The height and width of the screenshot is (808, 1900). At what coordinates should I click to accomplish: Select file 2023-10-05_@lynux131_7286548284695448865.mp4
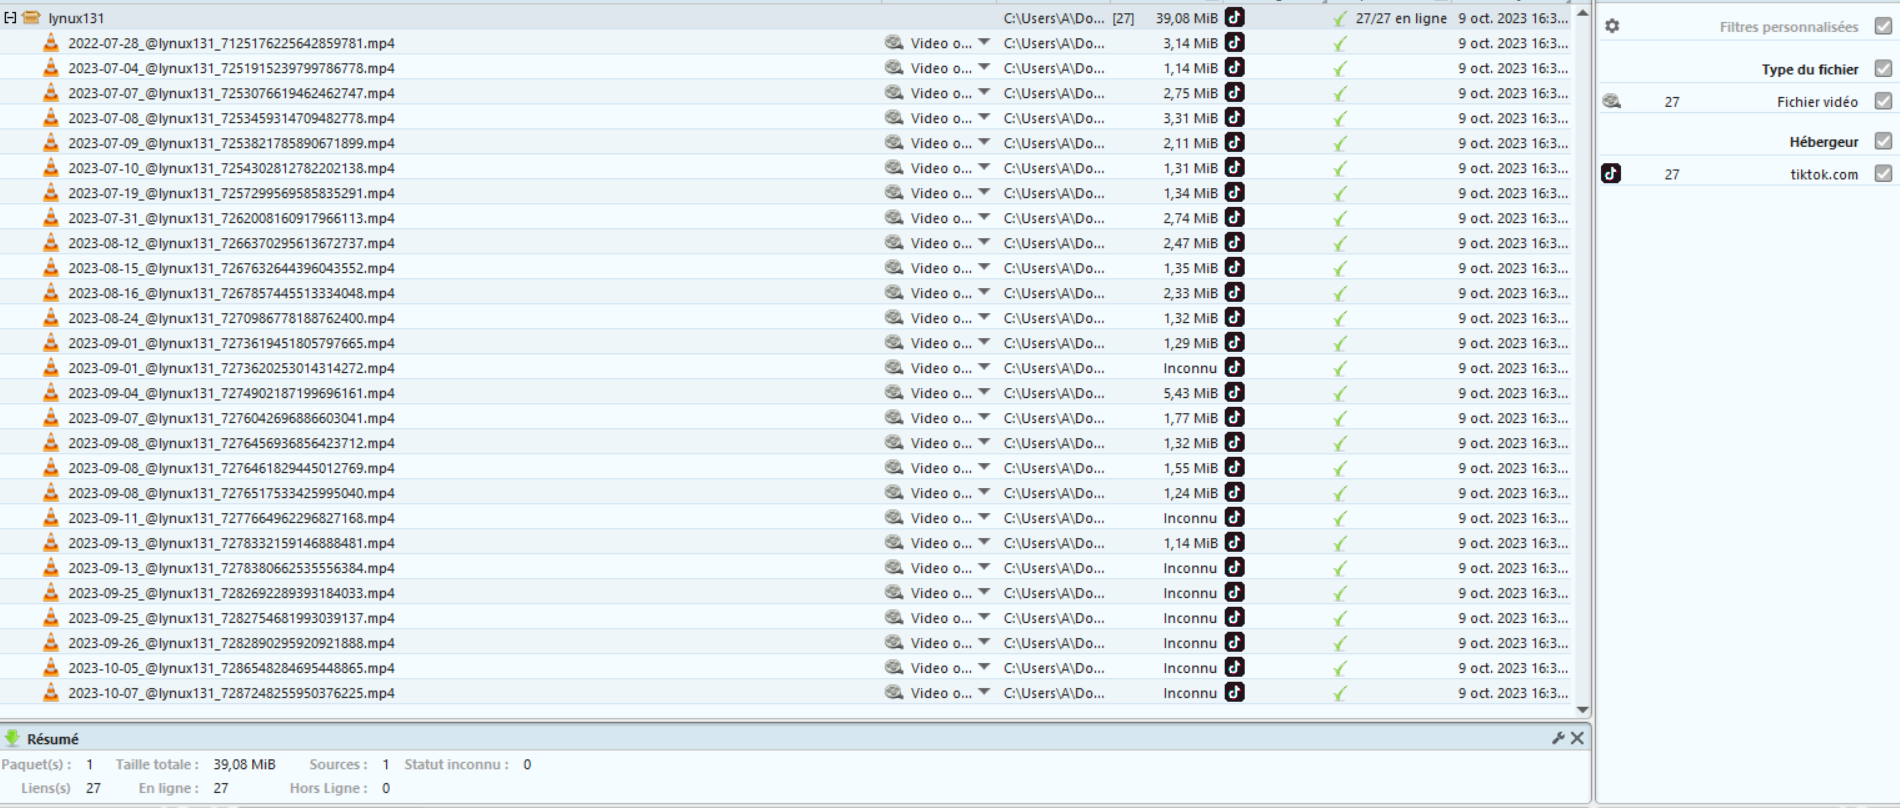[x=231, y=668]
